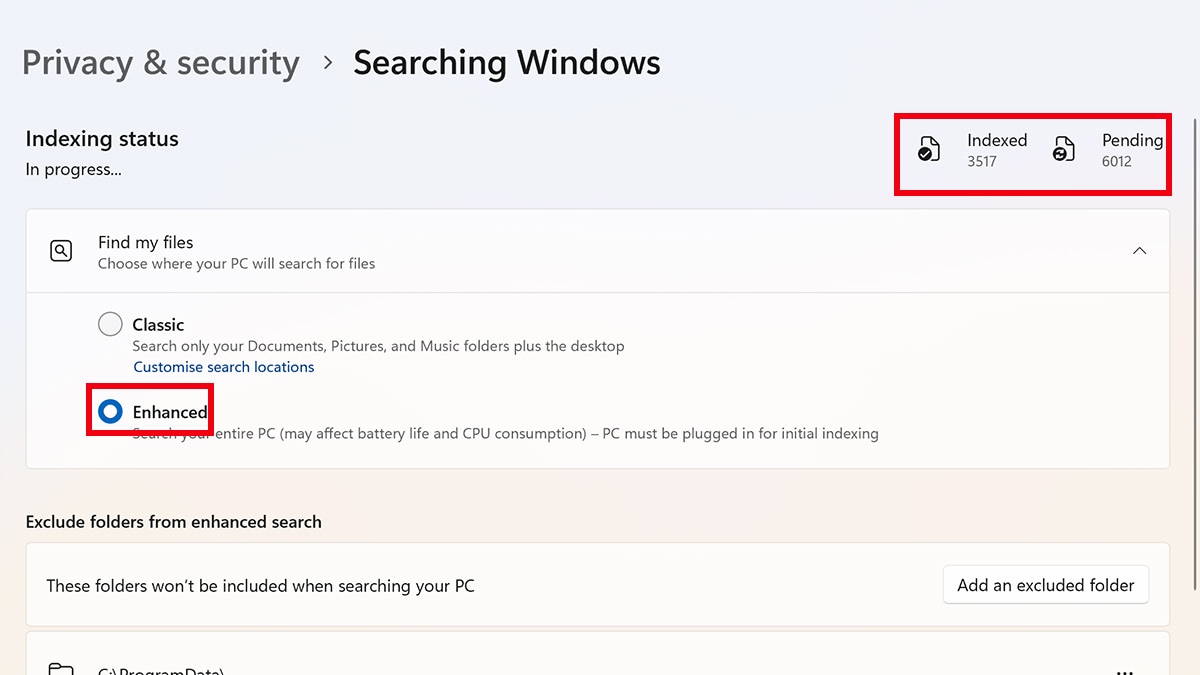Screen dimensions: 1200x675
Task: Click Add an excluded folder button
Action: click(1046, 585)
